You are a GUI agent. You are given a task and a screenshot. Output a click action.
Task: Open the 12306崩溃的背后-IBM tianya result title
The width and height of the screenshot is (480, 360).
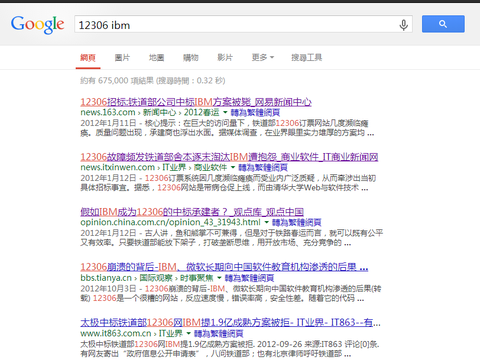tap(224, 267)
